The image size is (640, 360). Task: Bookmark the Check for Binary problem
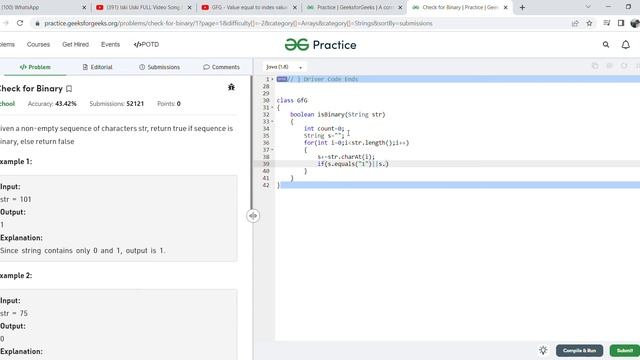[69, 89]
